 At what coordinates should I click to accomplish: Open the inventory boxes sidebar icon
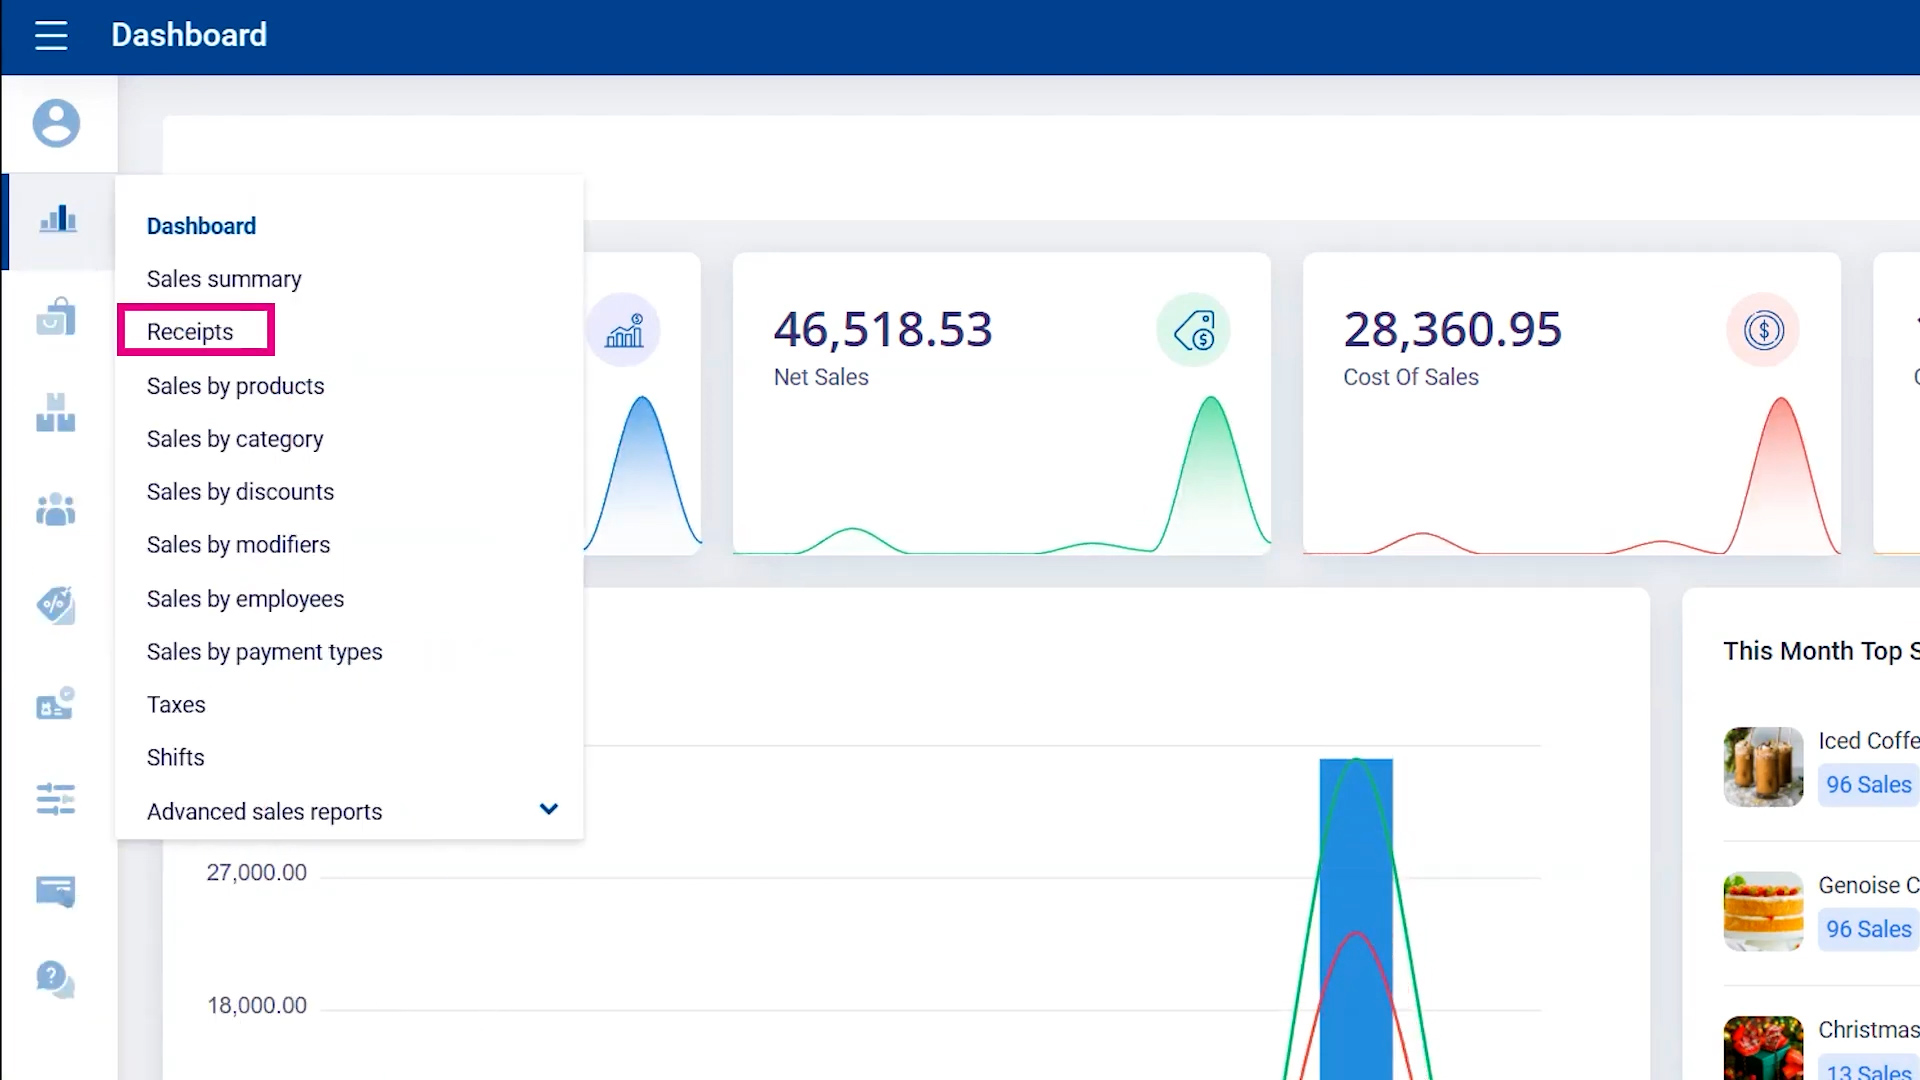coord(56,412)
